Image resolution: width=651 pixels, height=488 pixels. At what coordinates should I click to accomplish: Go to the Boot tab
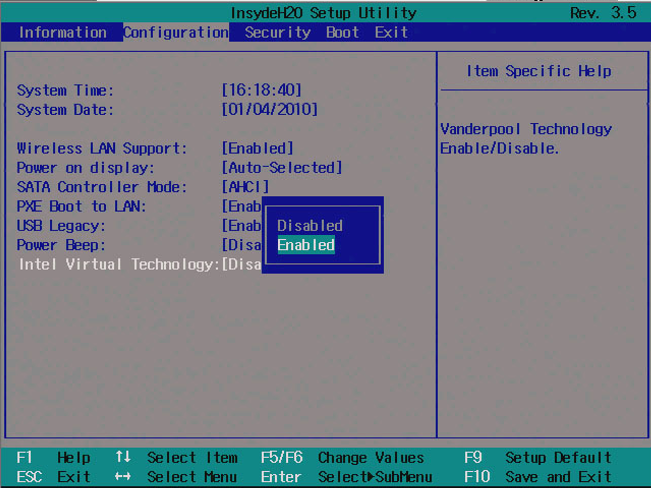click(342, 32)
